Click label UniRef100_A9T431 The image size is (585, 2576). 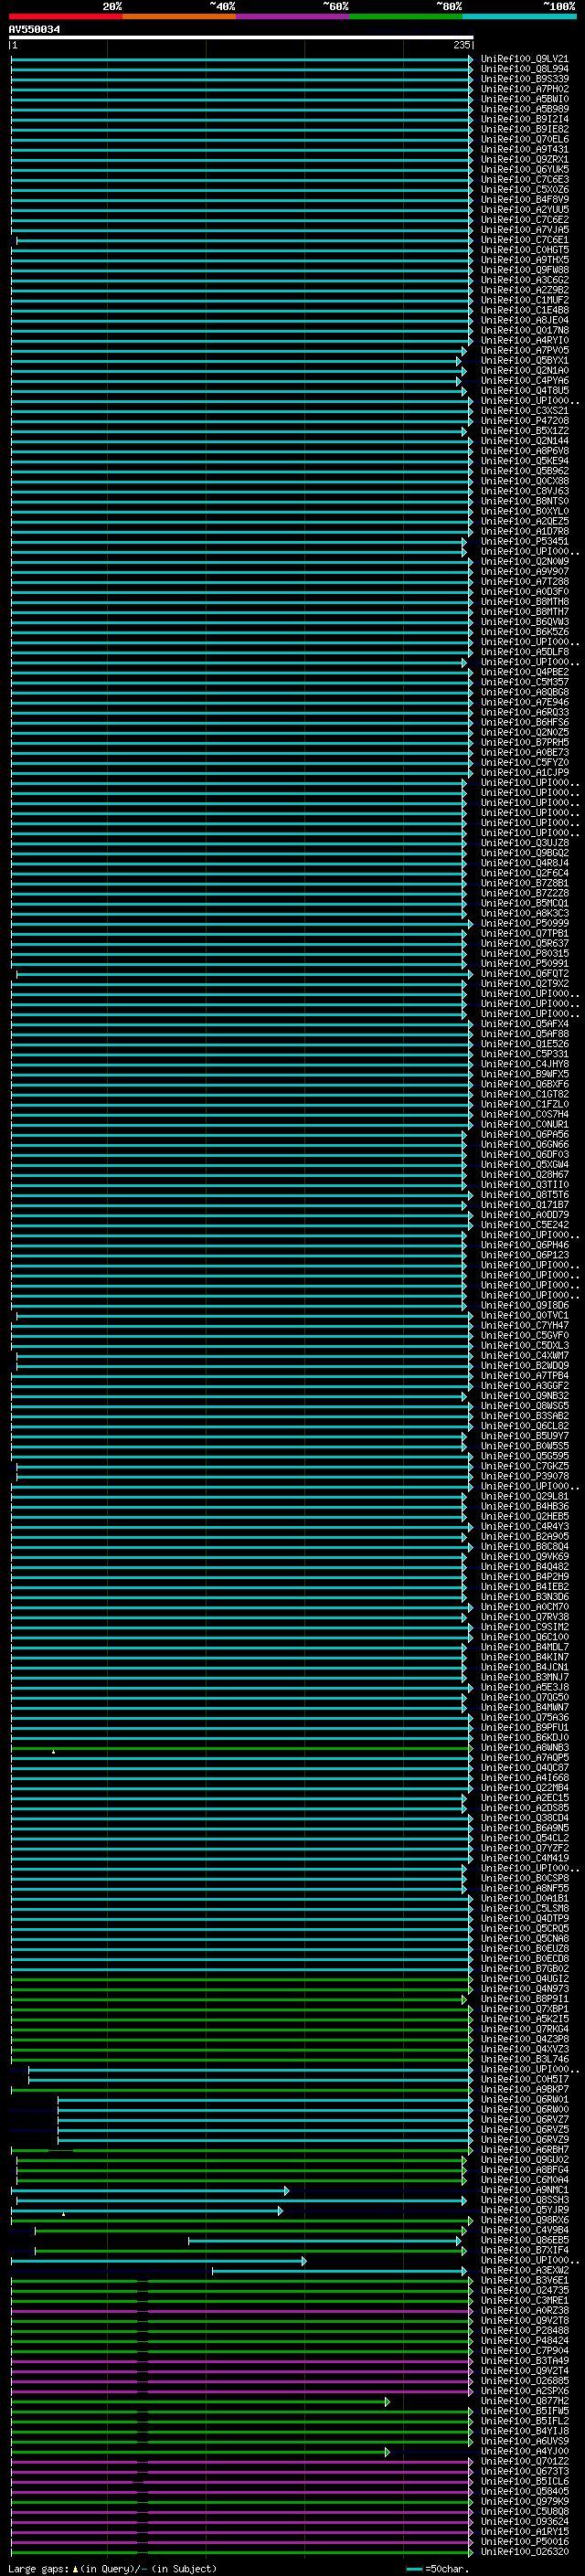point(525,149)
